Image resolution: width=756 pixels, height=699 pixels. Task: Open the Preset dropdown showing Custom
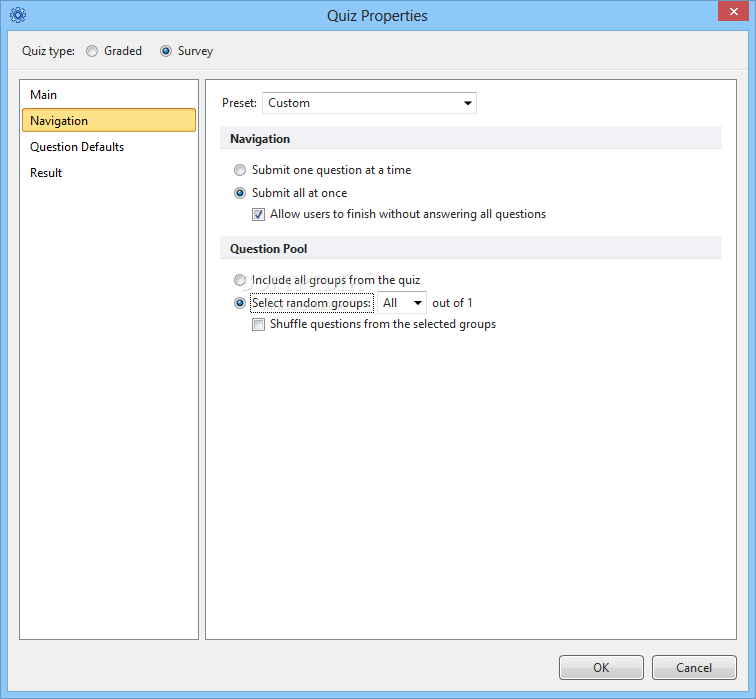tap(369, 103)
